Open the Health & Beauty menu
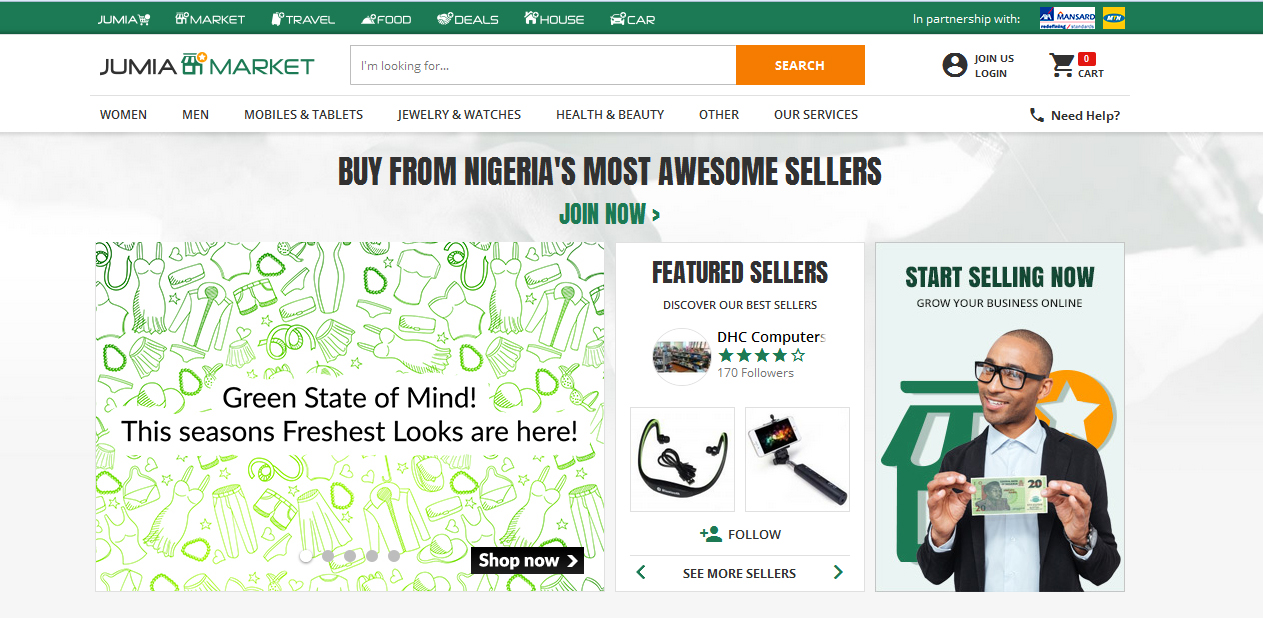Image resolution: width=1263 pixels, height=618 pixels. coord(610,115)
